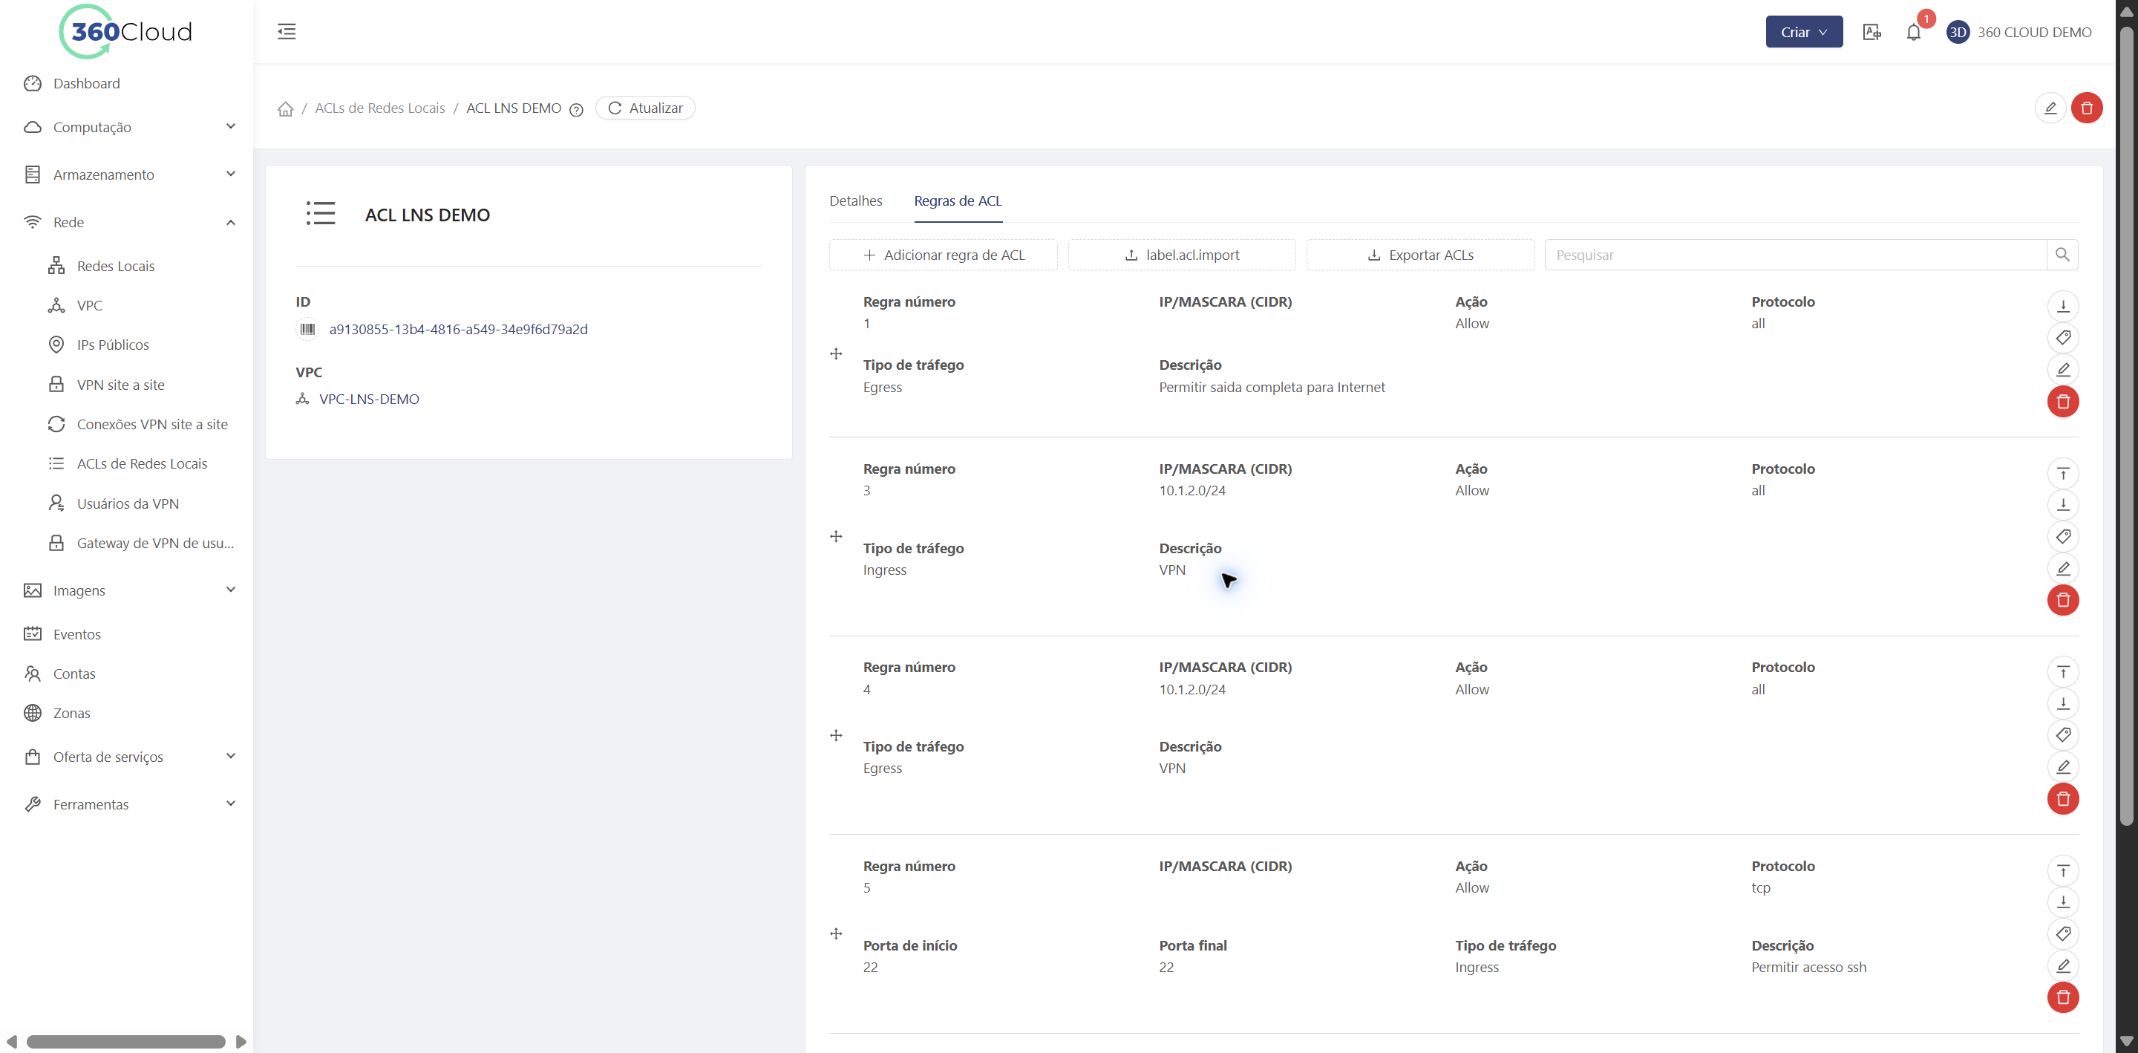Click ACLs de Redes Locais breadcrumb link
2138x1053 pixels.
click(380, 108)
